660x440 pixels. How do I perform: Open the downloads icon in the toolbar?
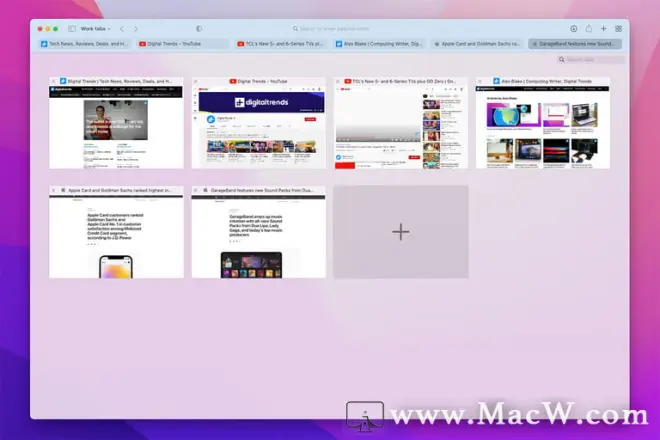[573, 29]
